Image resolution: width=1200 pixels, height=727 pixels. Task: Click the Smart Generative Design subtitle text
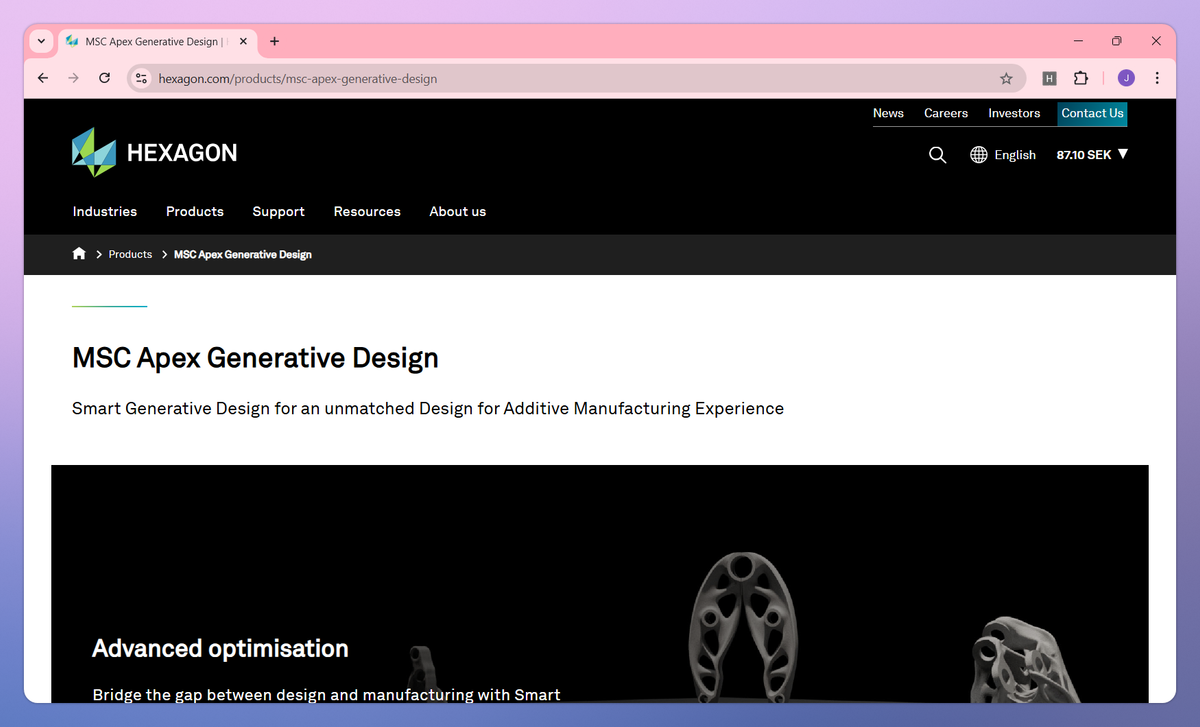click(x=428, y=408)
